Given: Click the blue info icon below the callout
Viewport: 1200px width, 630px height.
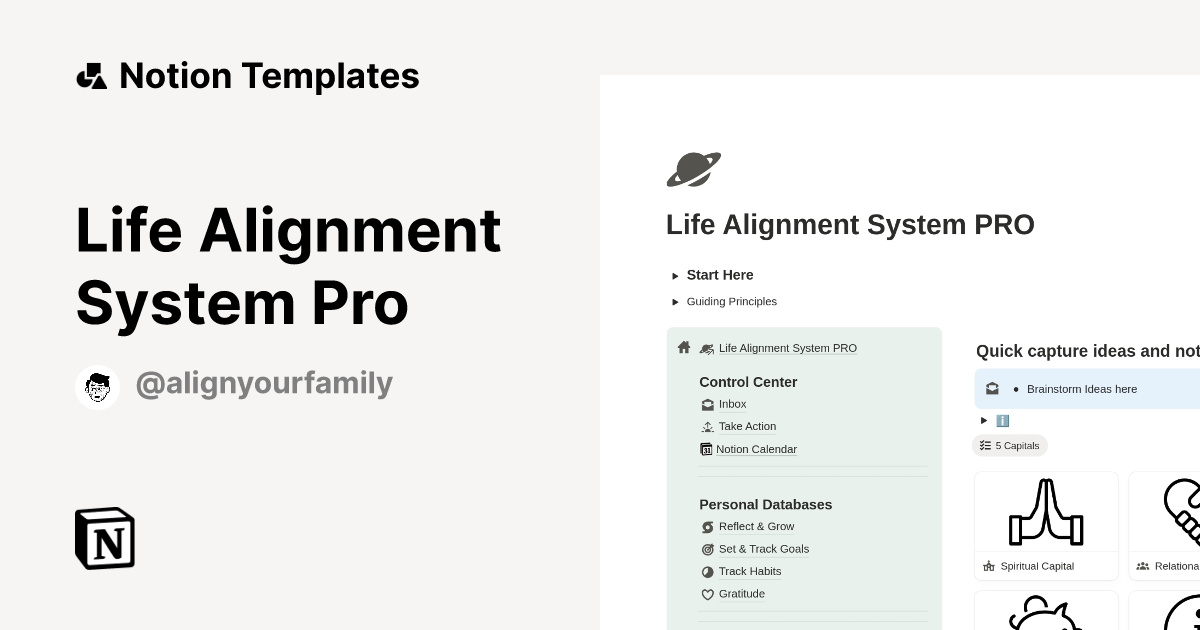Looking at the screenshot, I should click(1003, 420).
